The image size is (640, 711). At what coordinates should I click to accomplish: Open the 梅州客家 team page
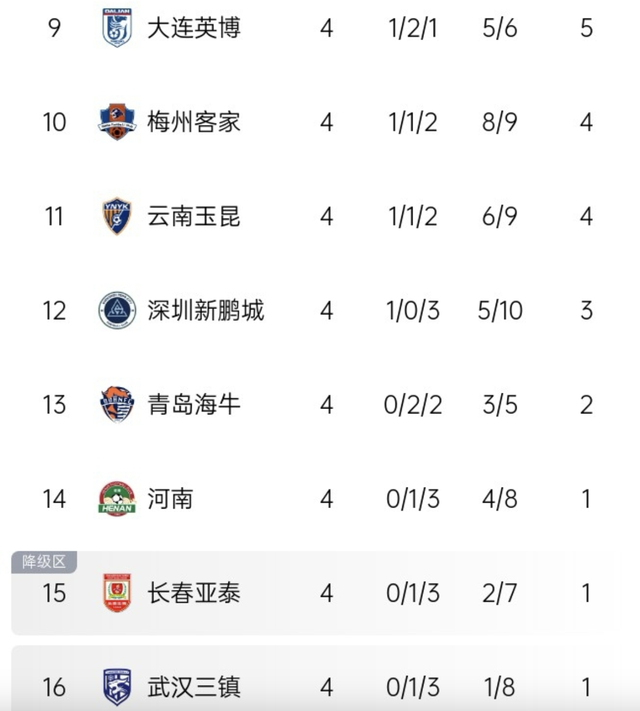pyautogui.click(x=194, y=122)
